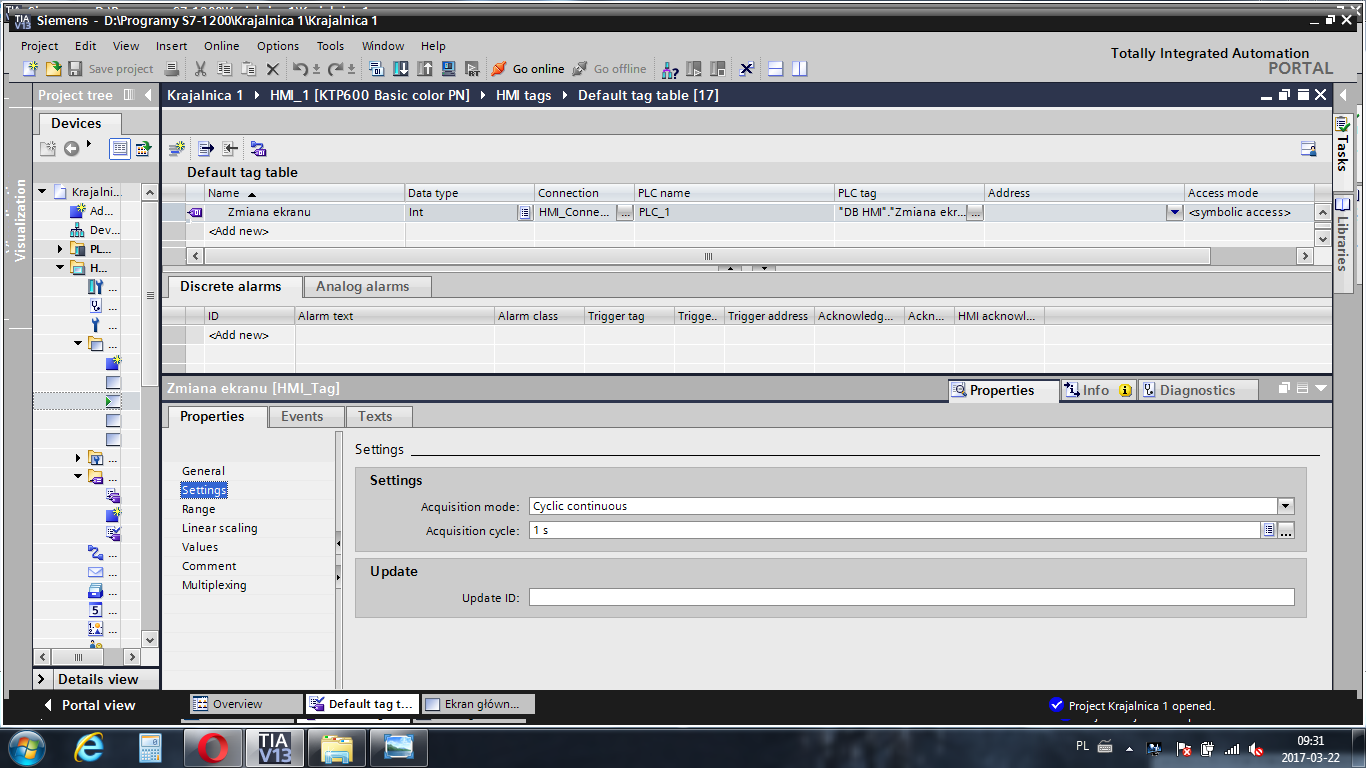Click the Compile toolbar icon
Screen dimensions: 1366x768
(x=376, y=69)
